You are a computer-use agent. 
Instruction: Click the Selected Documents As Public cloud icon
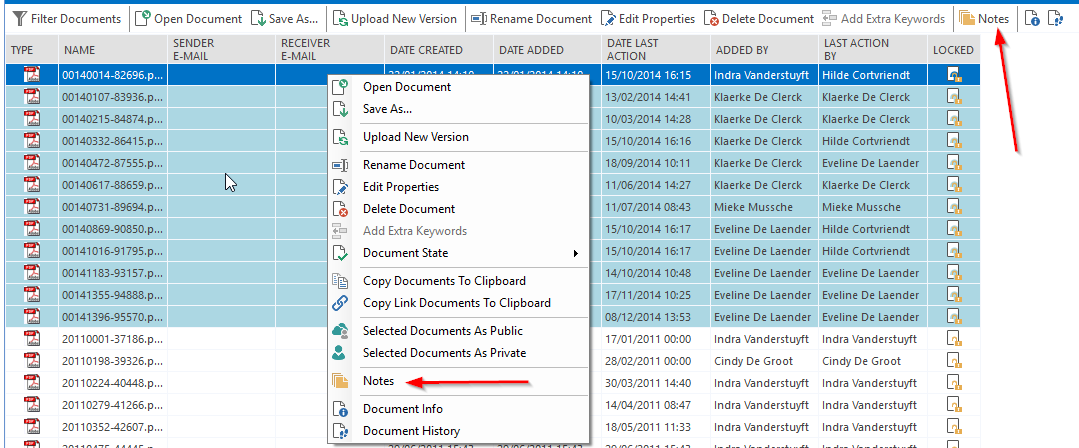[340, 331]
